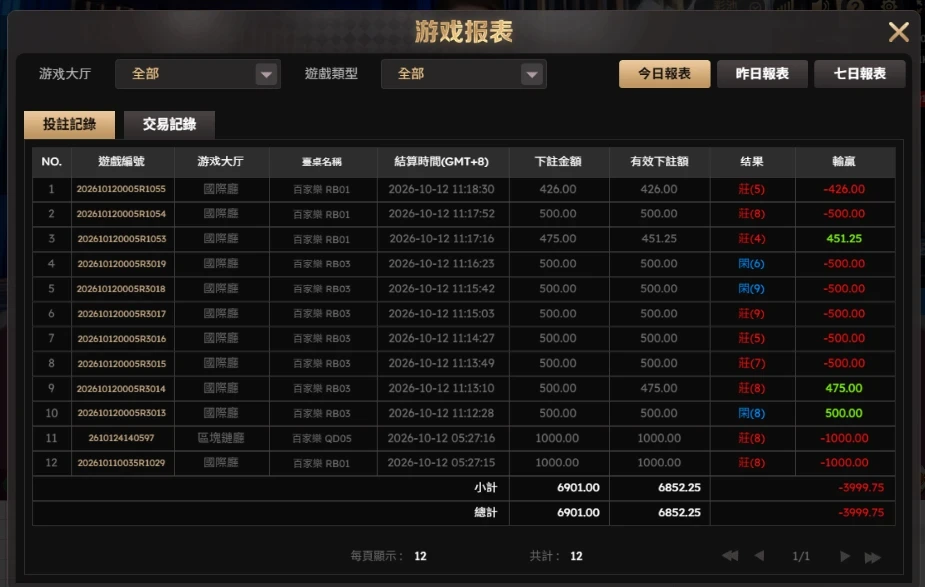Click settlement time 2026-10-12 11:18:30
The height and width of the screenshot is (587, 925).
point(441,189)
